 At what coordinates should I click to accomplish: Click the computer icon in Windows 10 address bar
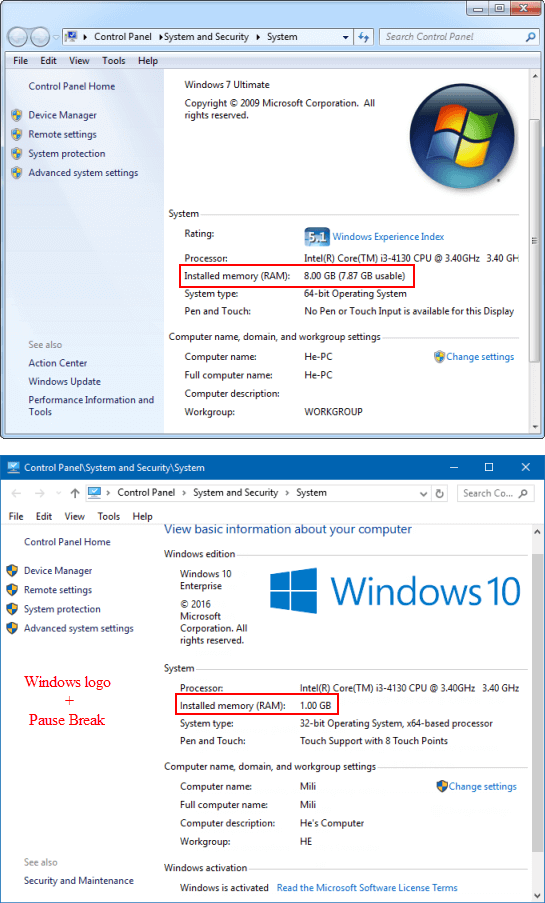tap(94, 493)
